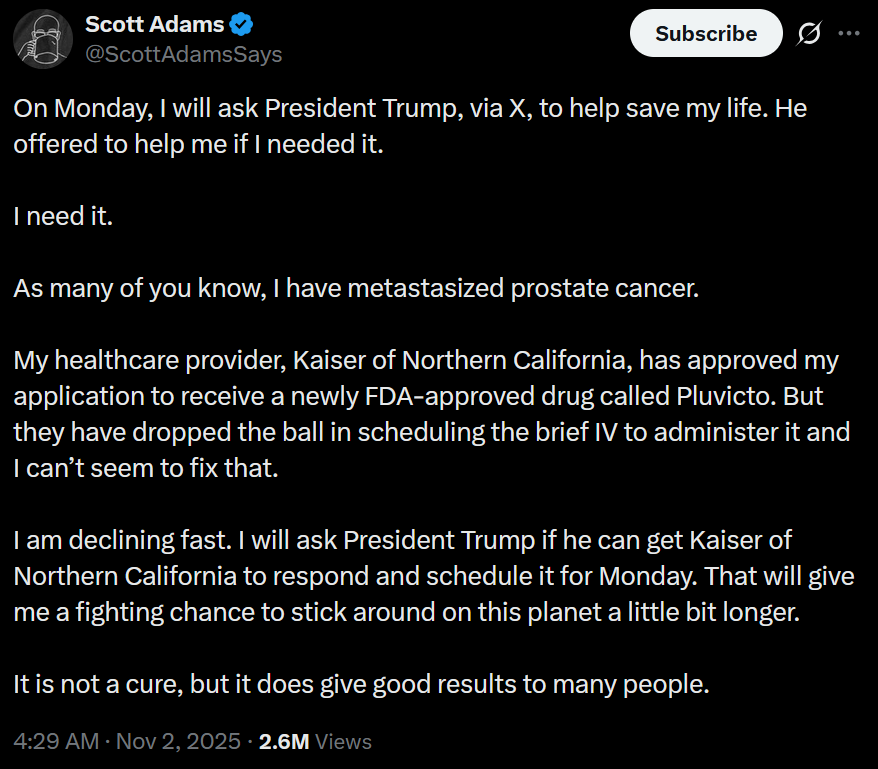Click the Scott Adams display name
This screenshot has height=769, width=878.
pyautogui.click(x=154, y=25)
